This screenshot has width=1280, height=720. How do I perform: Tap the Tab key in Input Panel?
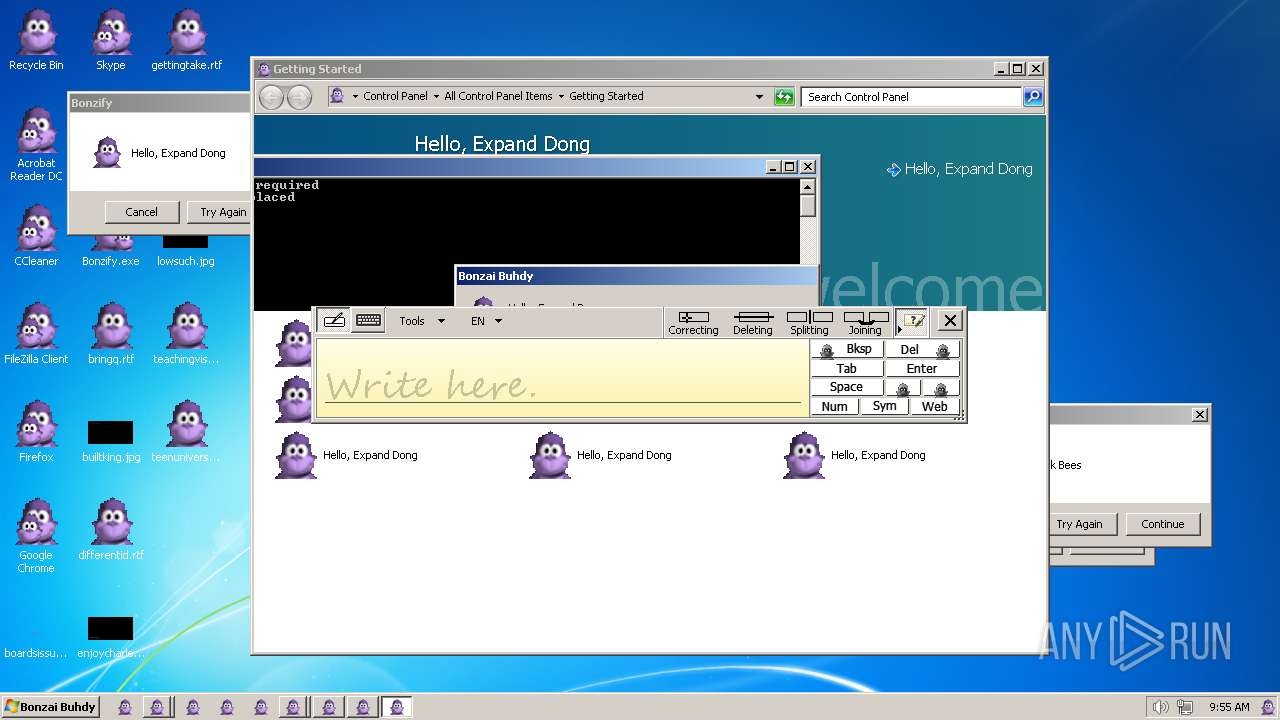(x=847, y=368)
